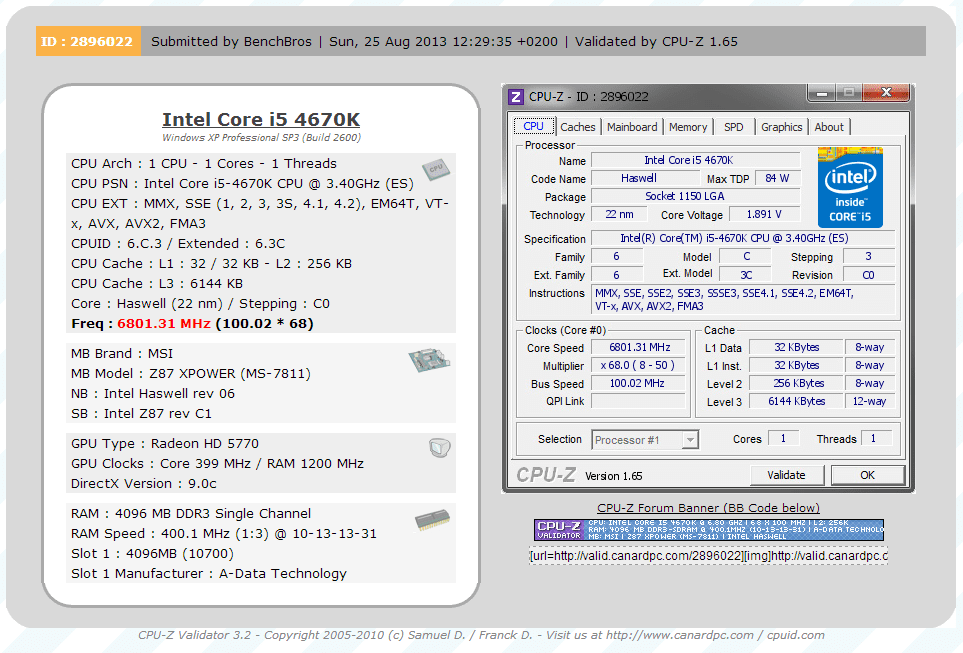Click the Validate button
This screenshot has width=963, height=653.
[786, 475]
